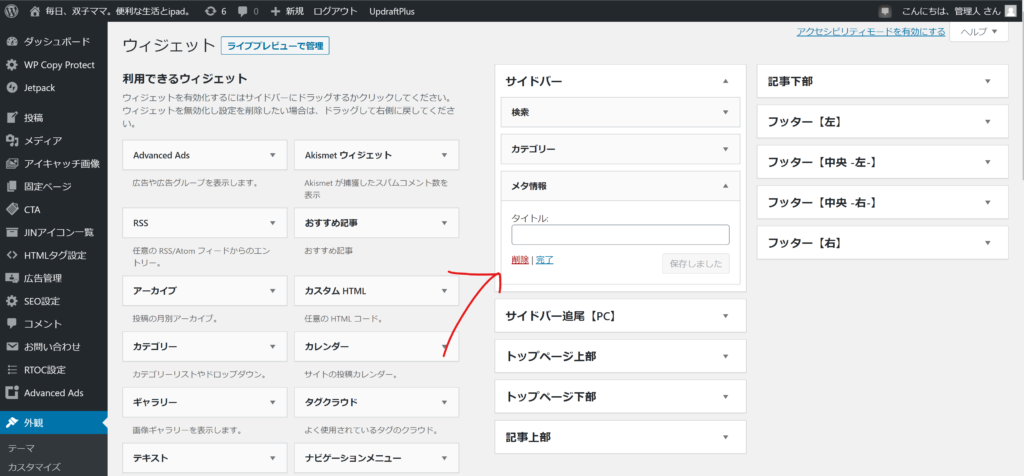Click the 外観 paintbrush icon

pyautogui.click(x=12, y=422)
